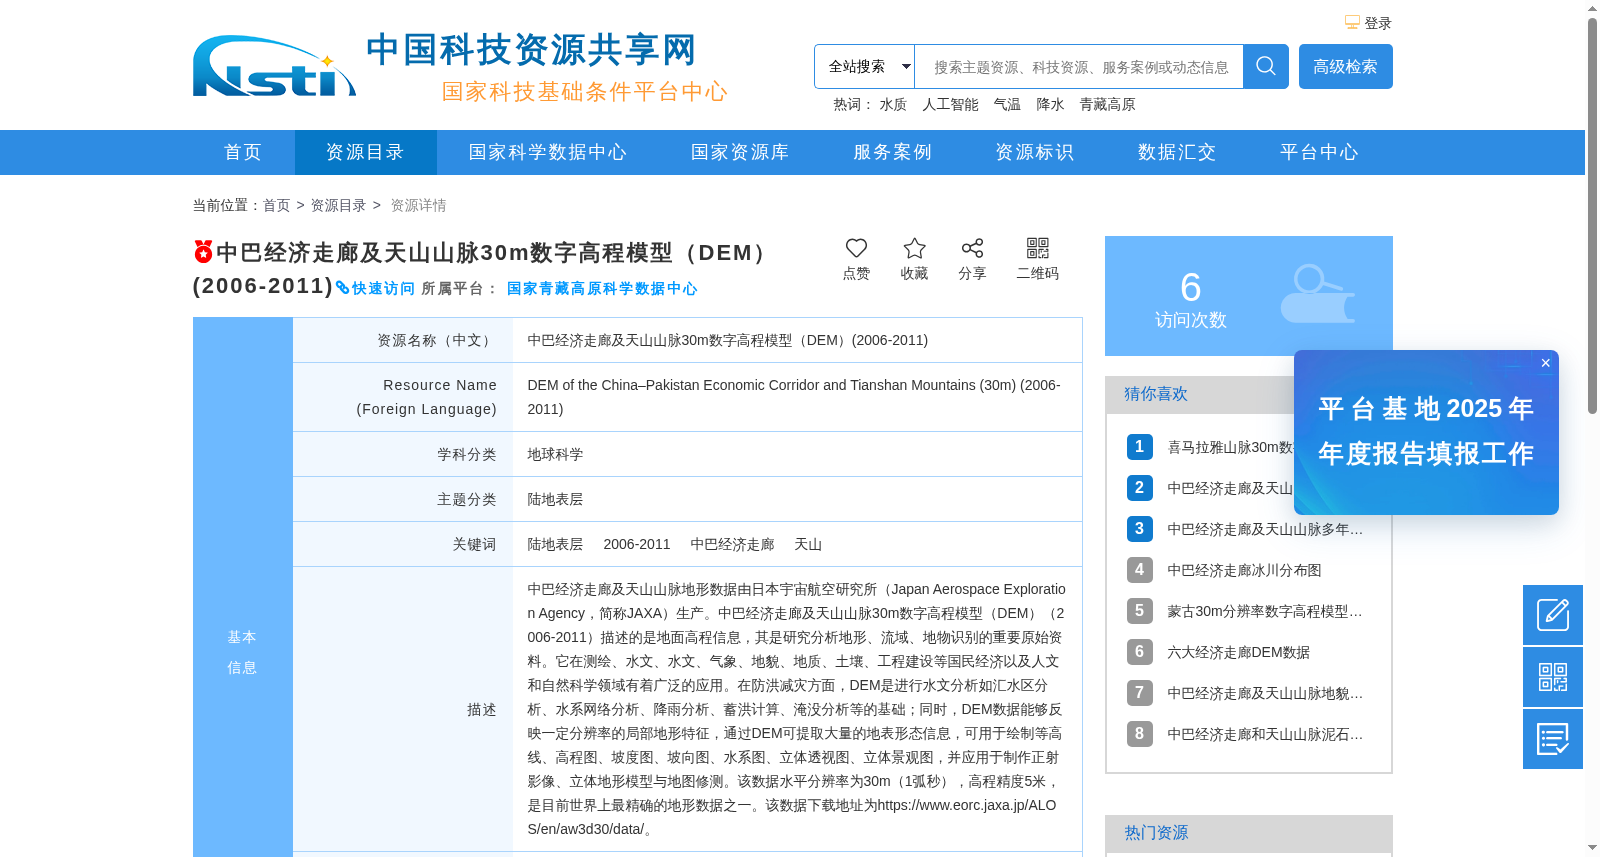Click hot keyword 水质
The width and height of the screenshot is (1600, 857).
point(893,104)
